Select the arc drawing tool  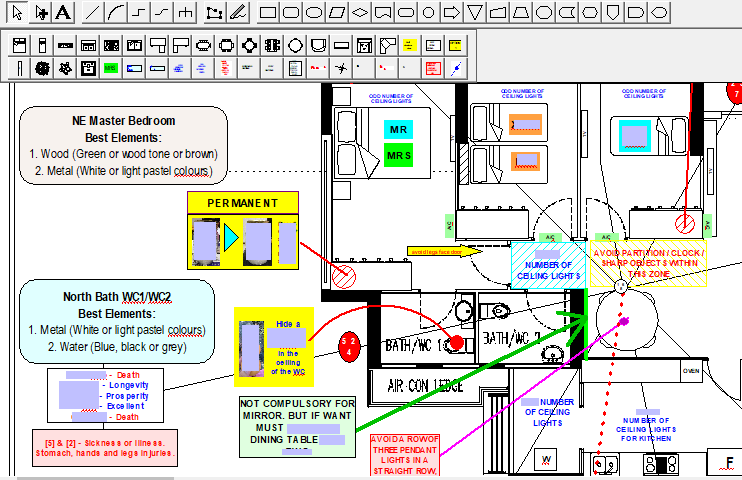click(x=116, y=13)
